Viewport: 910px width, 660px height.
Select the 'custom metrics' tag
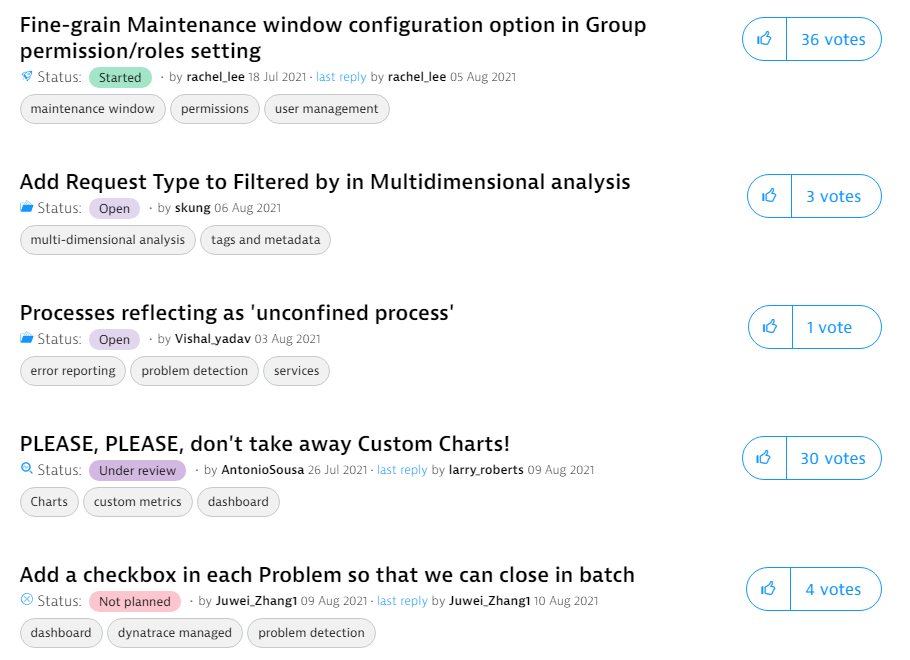pos(138,502)
